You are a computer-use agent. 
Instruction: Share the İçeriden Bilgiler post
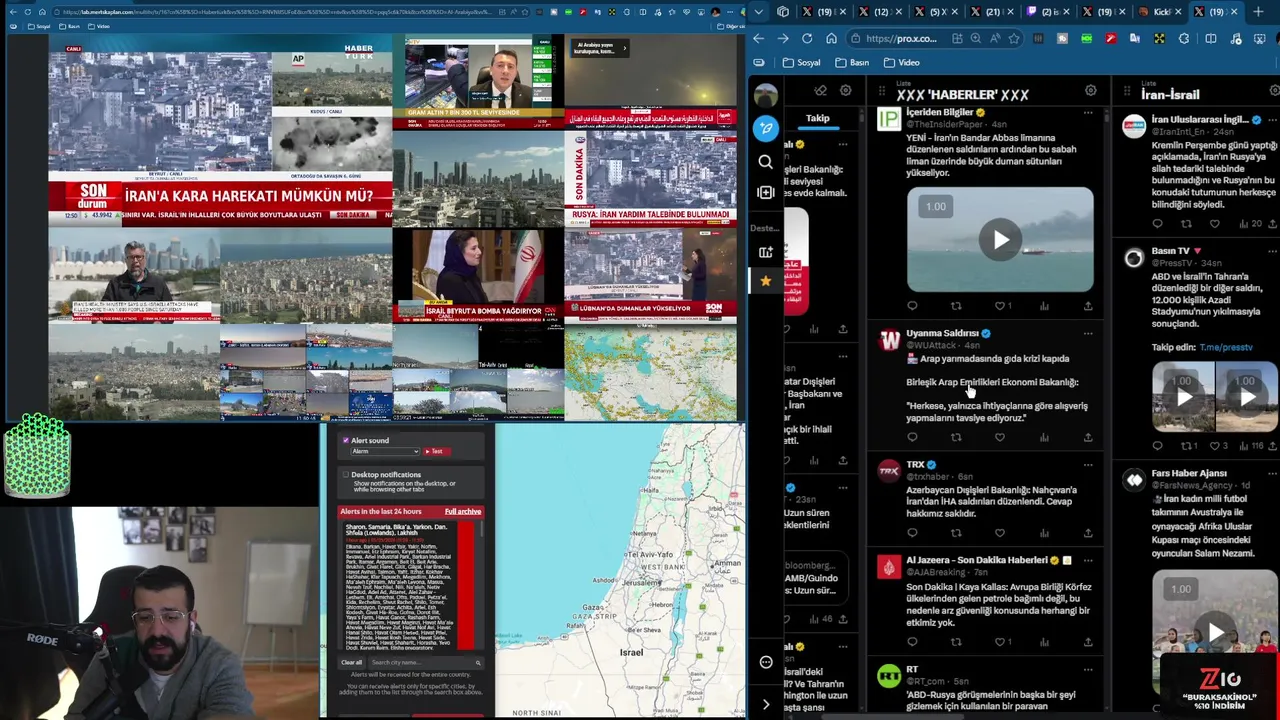click(1088, 306)
